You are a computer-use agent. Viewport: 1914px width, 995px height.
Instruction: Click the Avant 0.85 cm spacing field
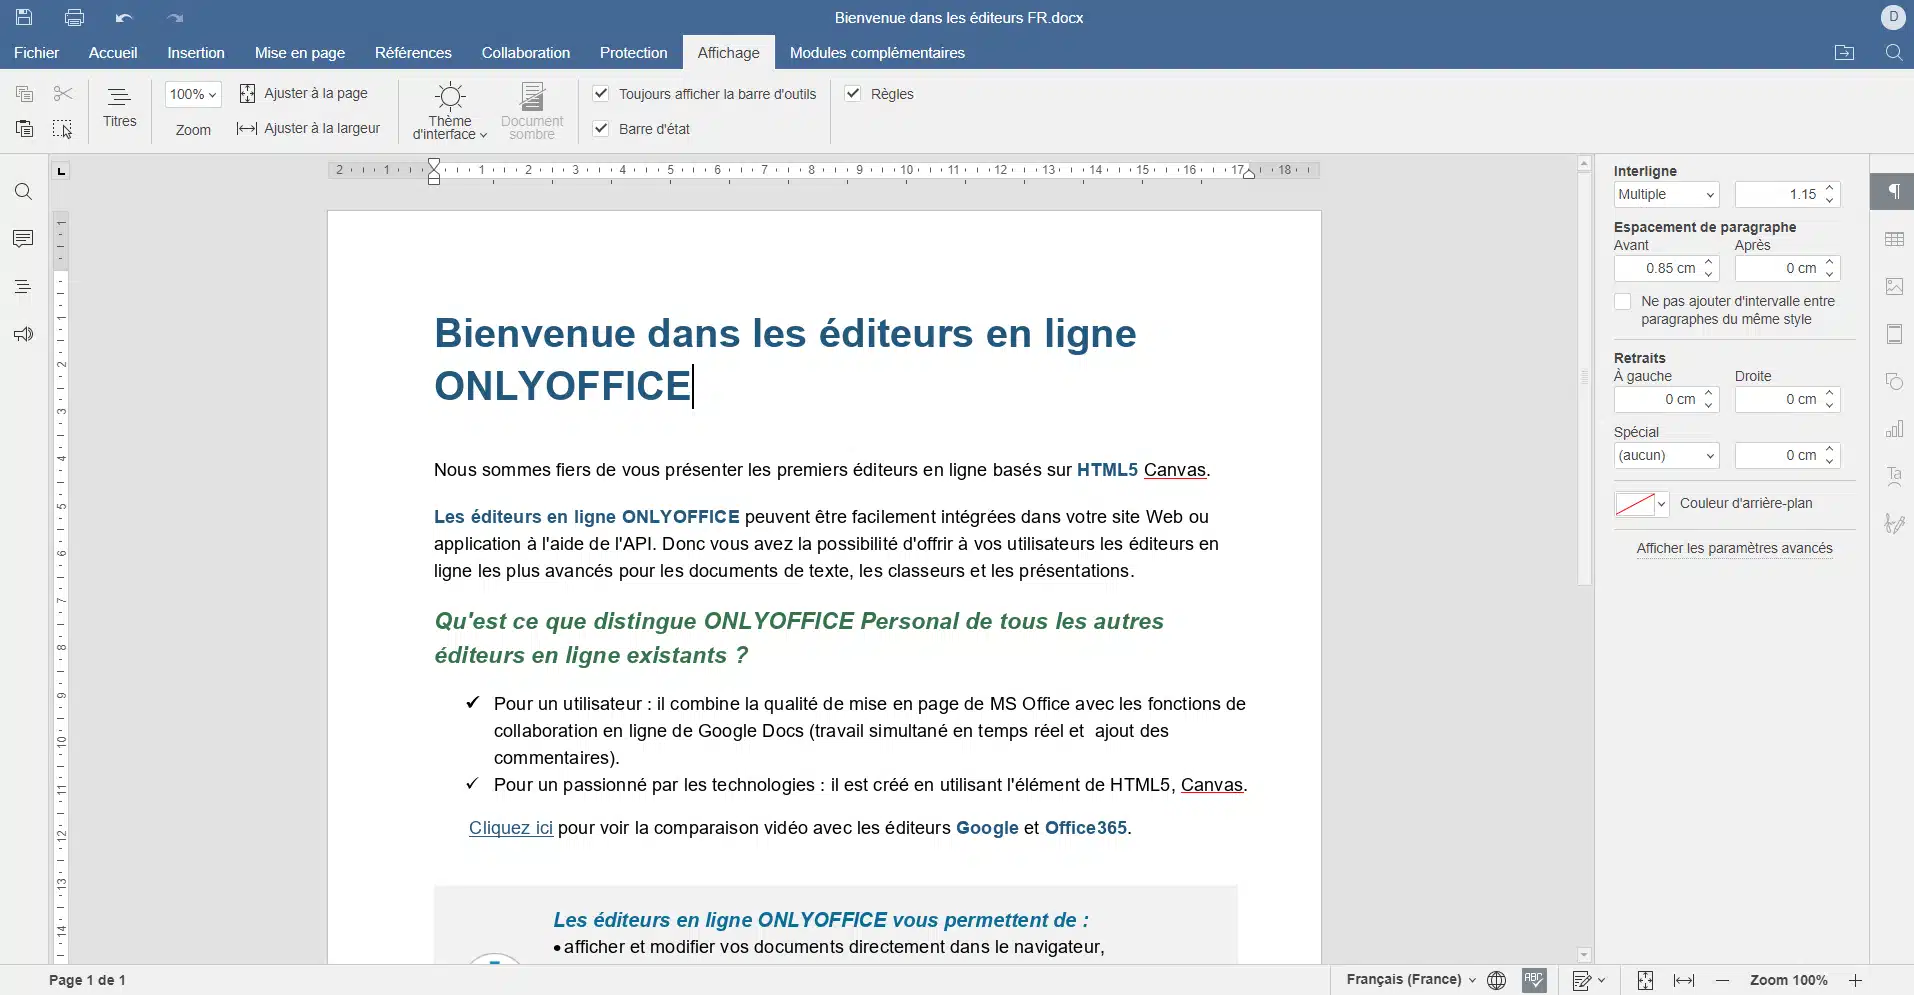click(x=1666, y=268)
